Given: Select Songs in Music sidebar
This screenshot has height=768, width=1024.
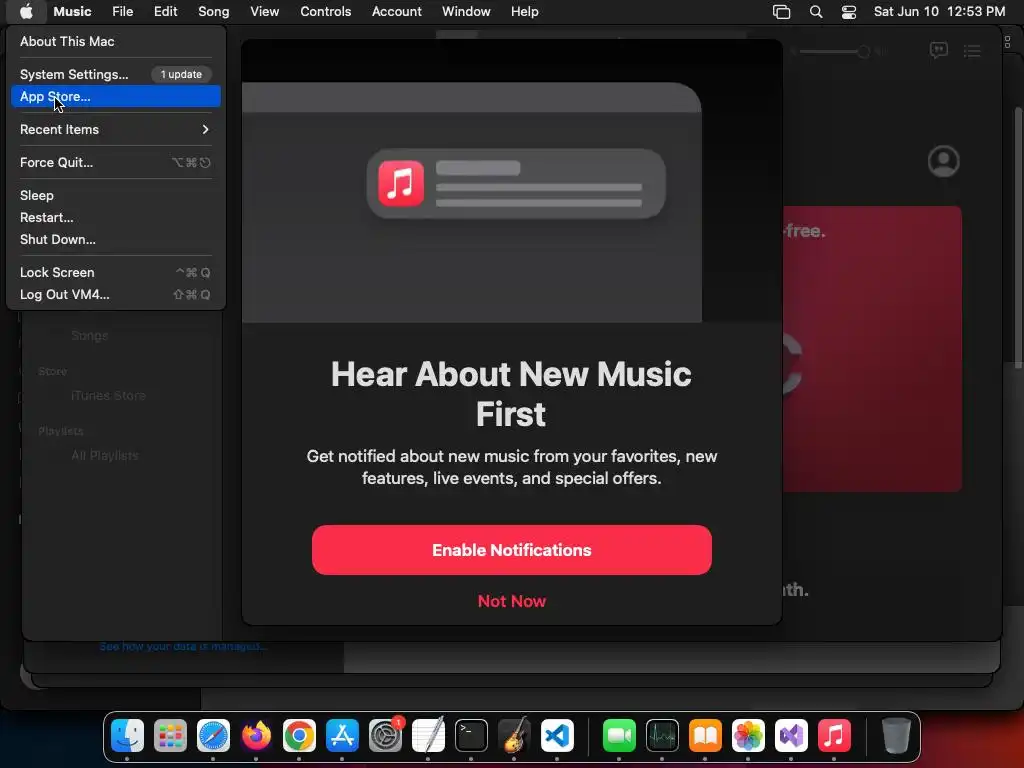Looking at the screenshot, I should (89, 336).
